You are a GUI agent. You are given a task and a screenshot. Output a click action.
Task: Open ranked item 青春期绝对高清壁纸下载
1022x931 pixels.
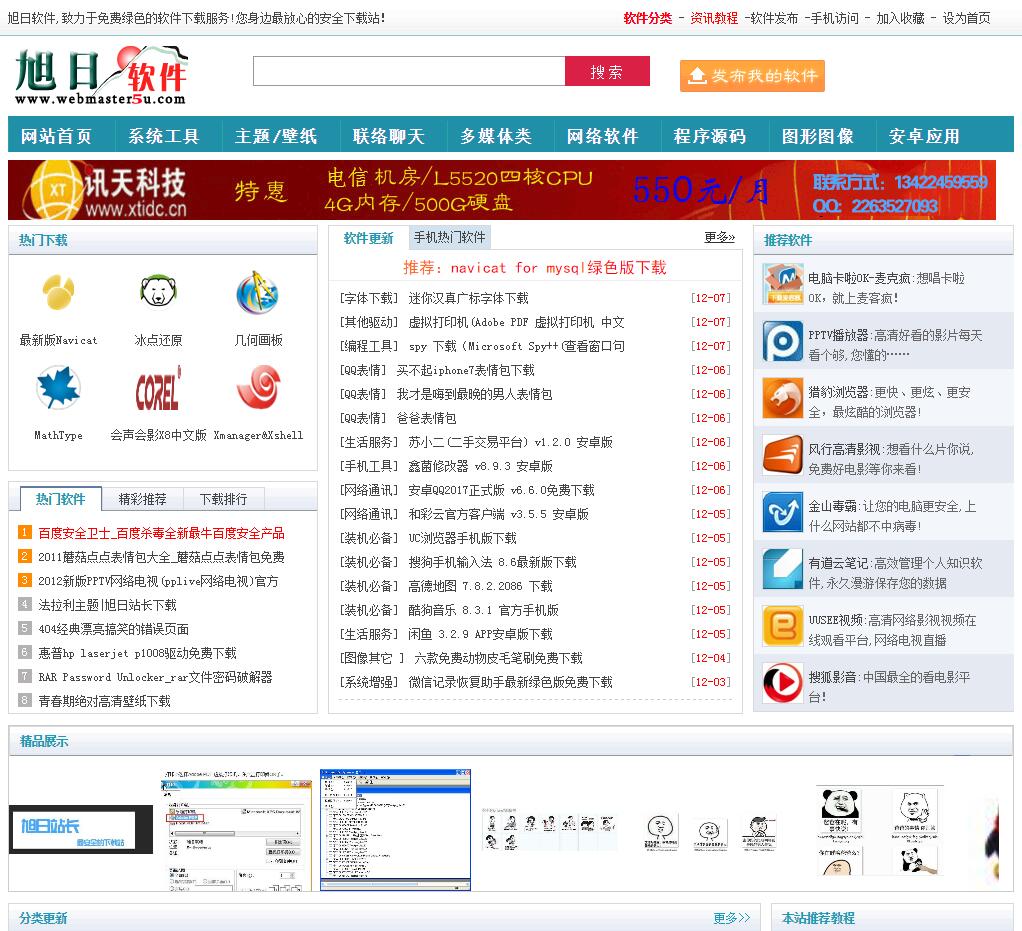click(x=104, y=701)
